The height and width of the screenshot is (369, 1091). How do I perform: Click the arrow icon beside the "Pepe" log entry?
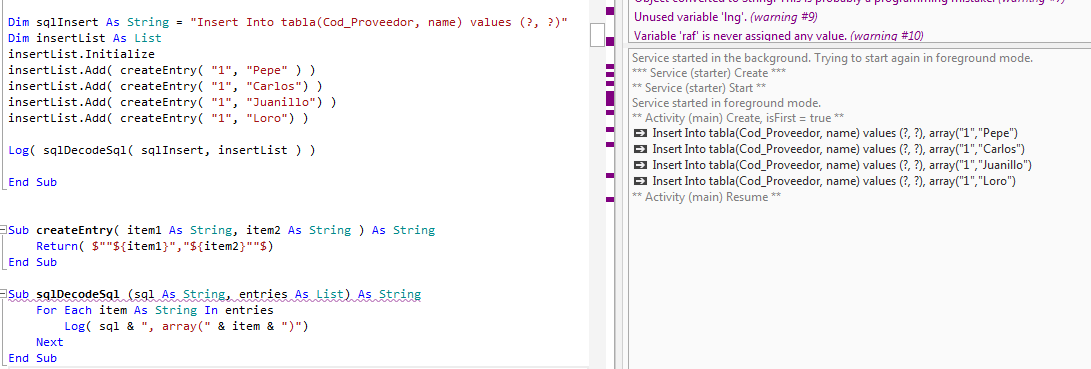[640, 133]
